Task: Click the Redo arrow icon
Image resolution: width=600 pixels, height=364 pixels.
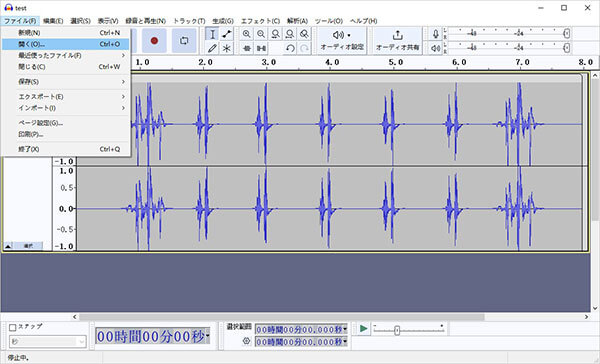Action: (x=304, y=48)
